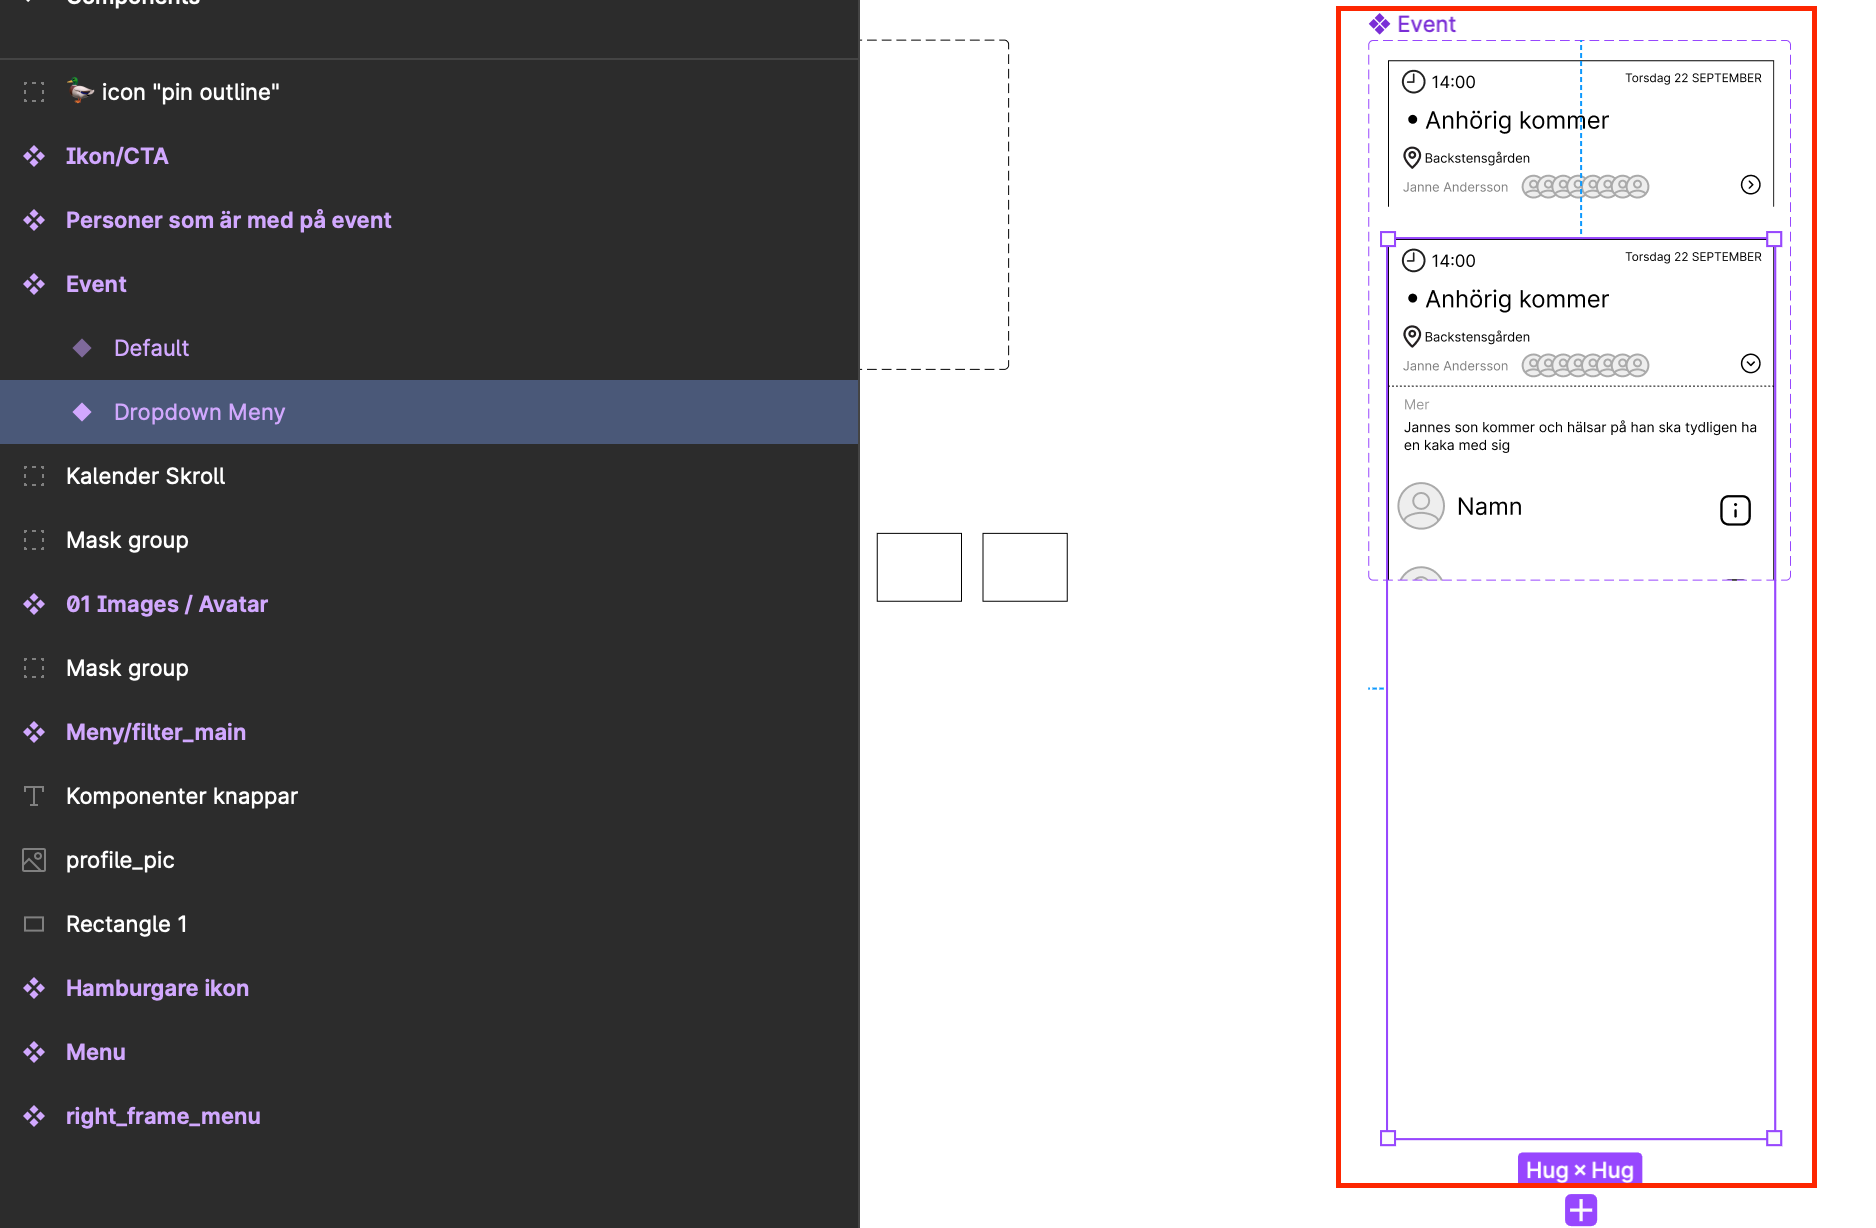1876x1228 pixels.
Task: Select the Hamburgare ikon layer
Action: pyautogui.click(x=429, y=988)
